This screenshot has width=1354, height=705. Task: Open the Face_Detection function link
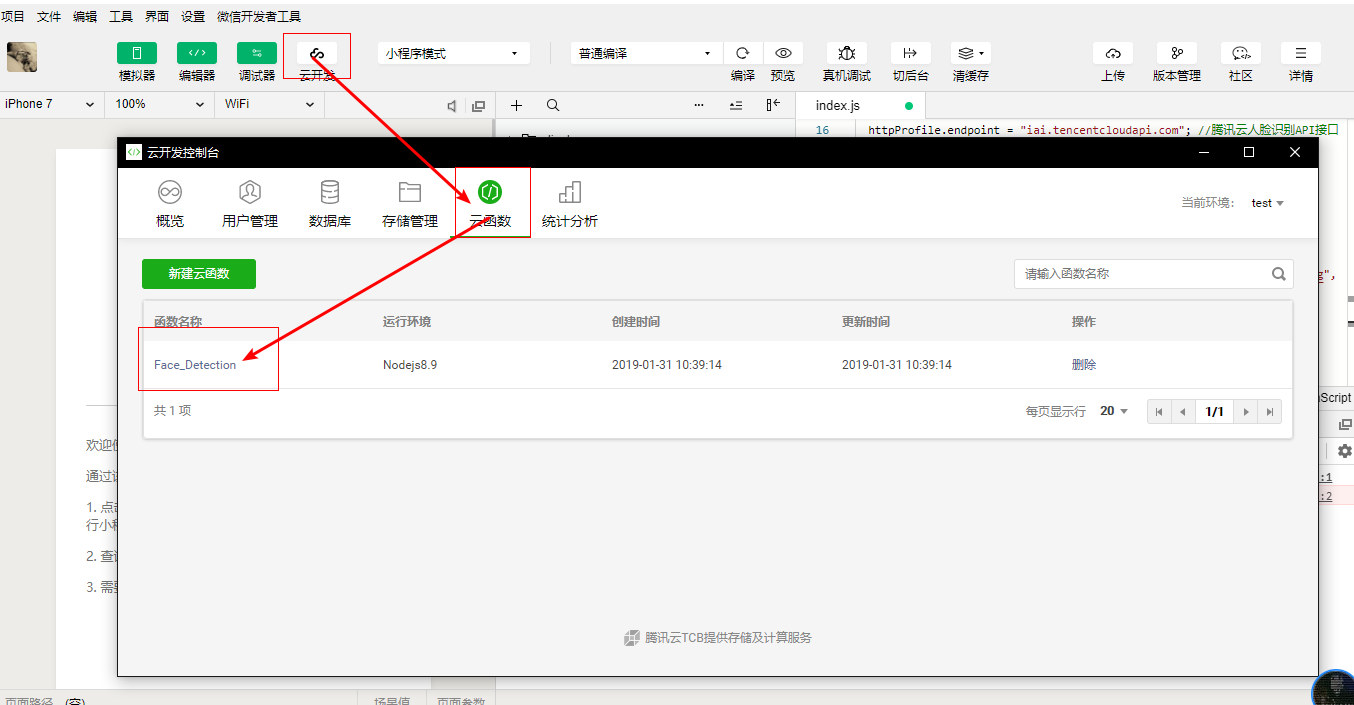click(x=195, y=365)
